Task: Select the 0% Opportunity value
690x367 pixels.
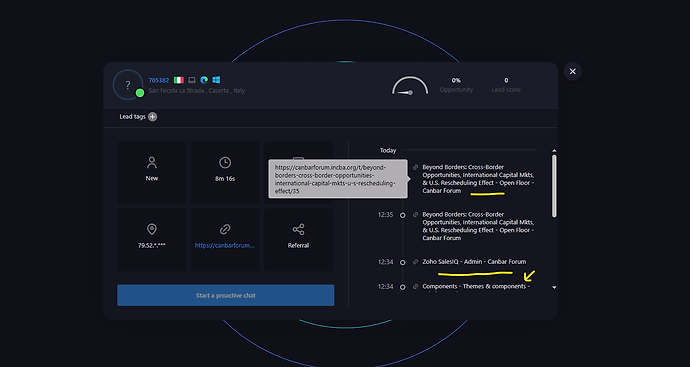Action: [456, 81]
